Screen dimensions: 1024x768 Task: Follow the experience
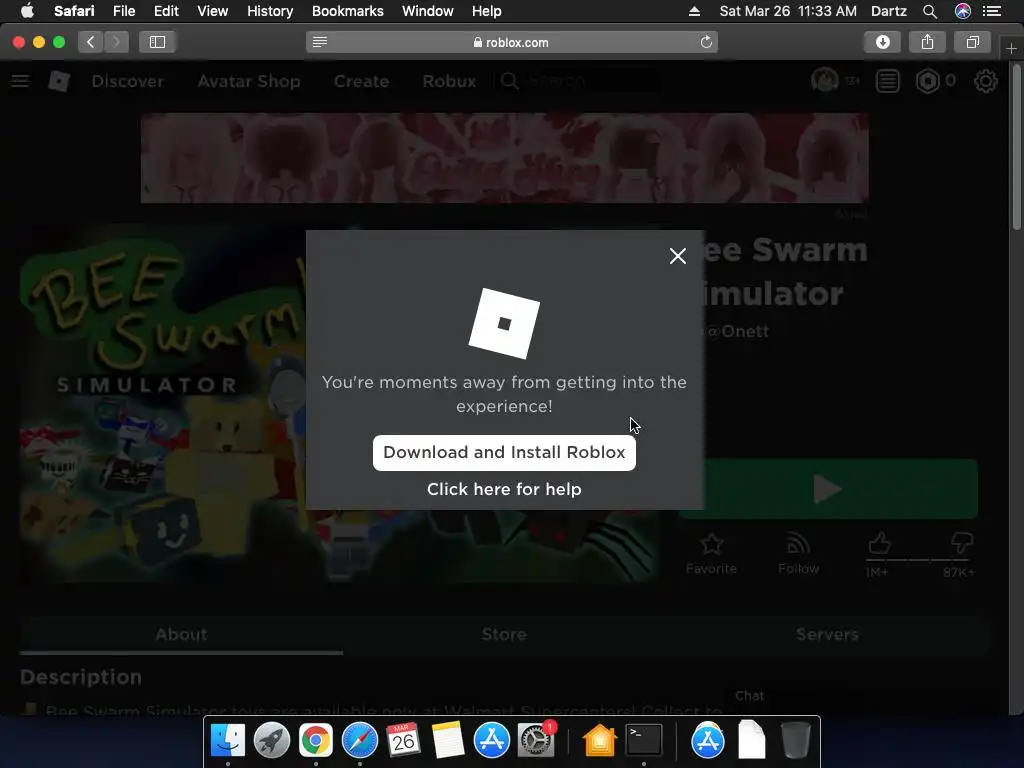(798, 552)
